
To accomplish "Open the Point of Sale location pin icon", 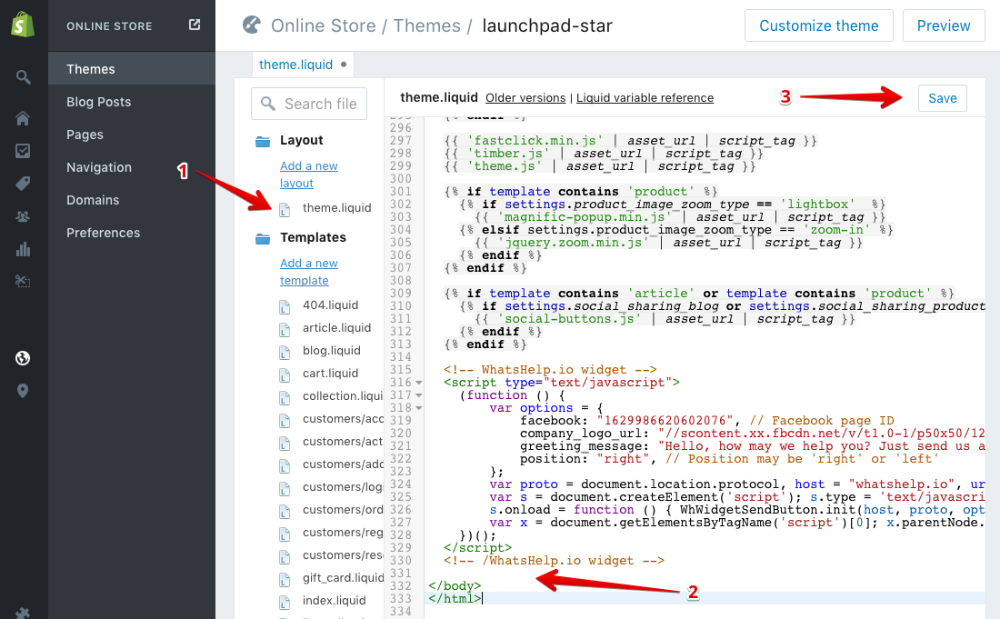I will (x=23, y=391).
